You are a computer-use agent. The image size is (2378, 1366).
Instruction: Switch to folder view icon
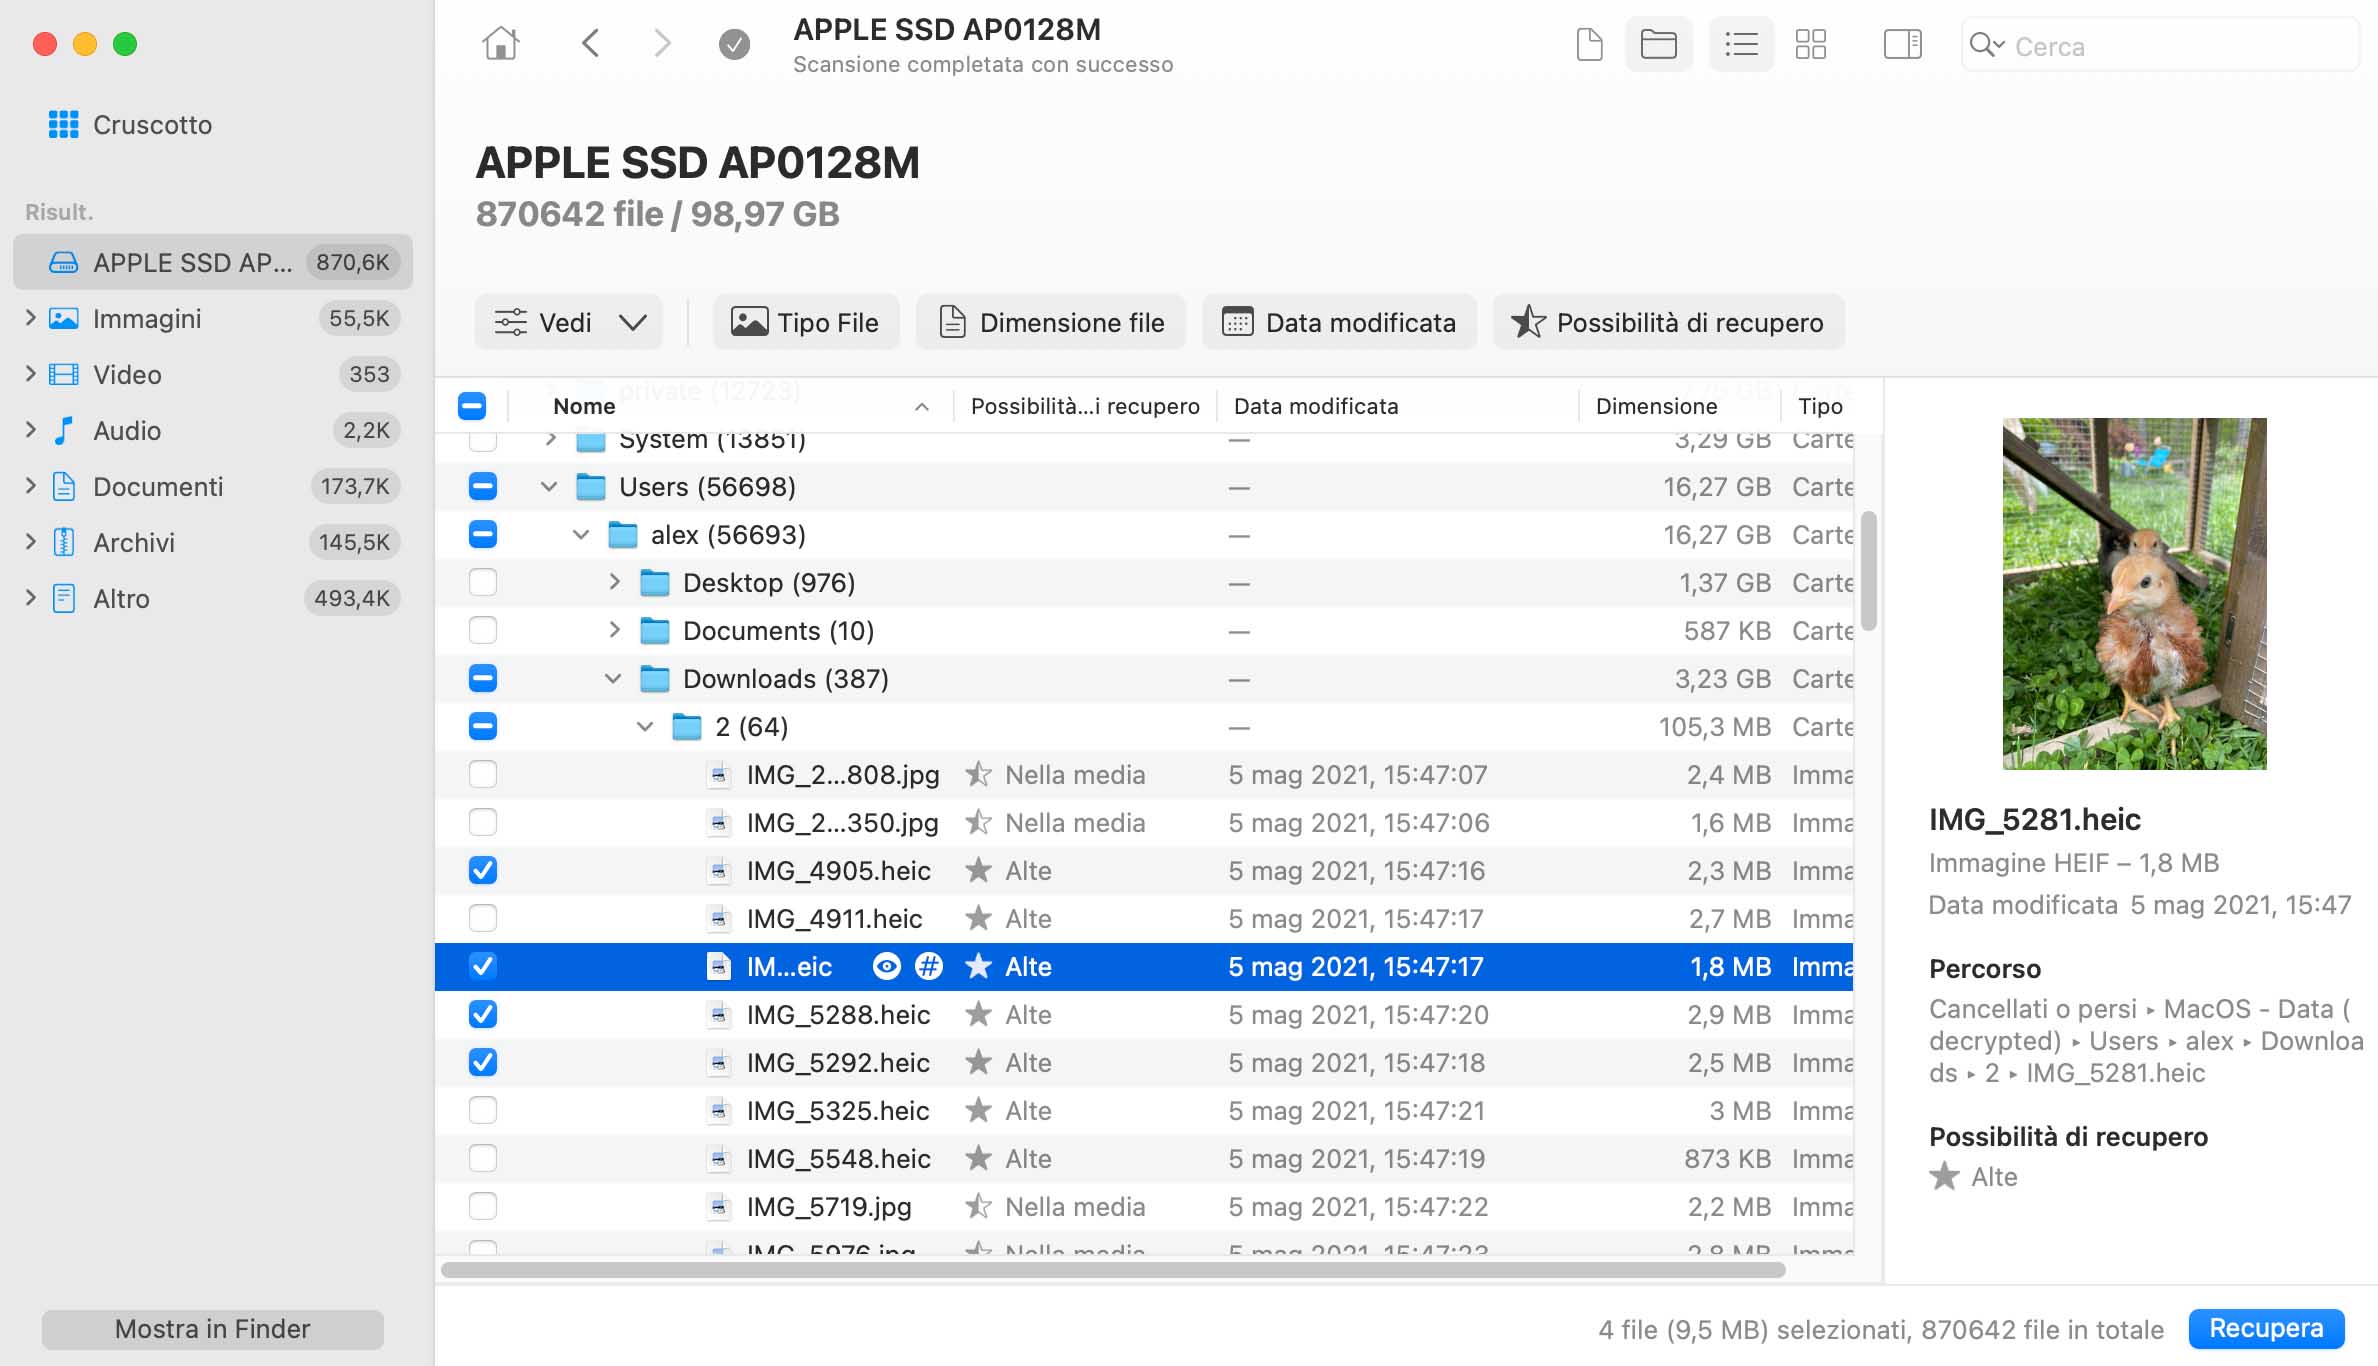coord(1659,45)
